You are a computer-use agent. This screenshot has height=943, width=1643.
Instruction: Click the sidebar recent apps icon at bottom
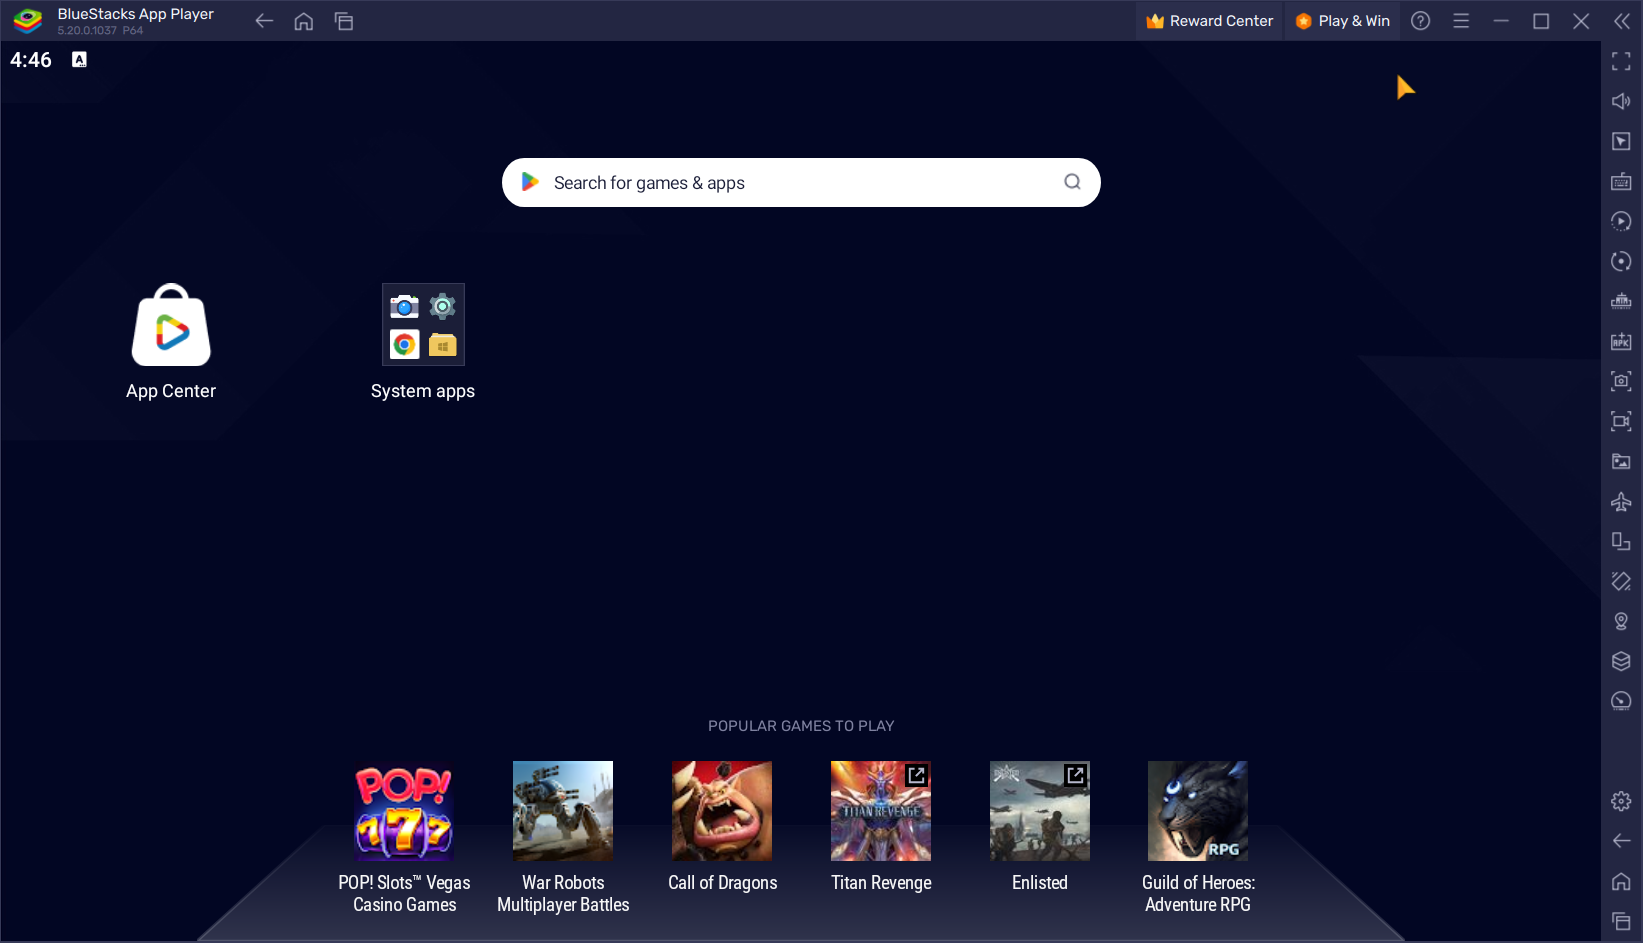[x=1621, y=921]
